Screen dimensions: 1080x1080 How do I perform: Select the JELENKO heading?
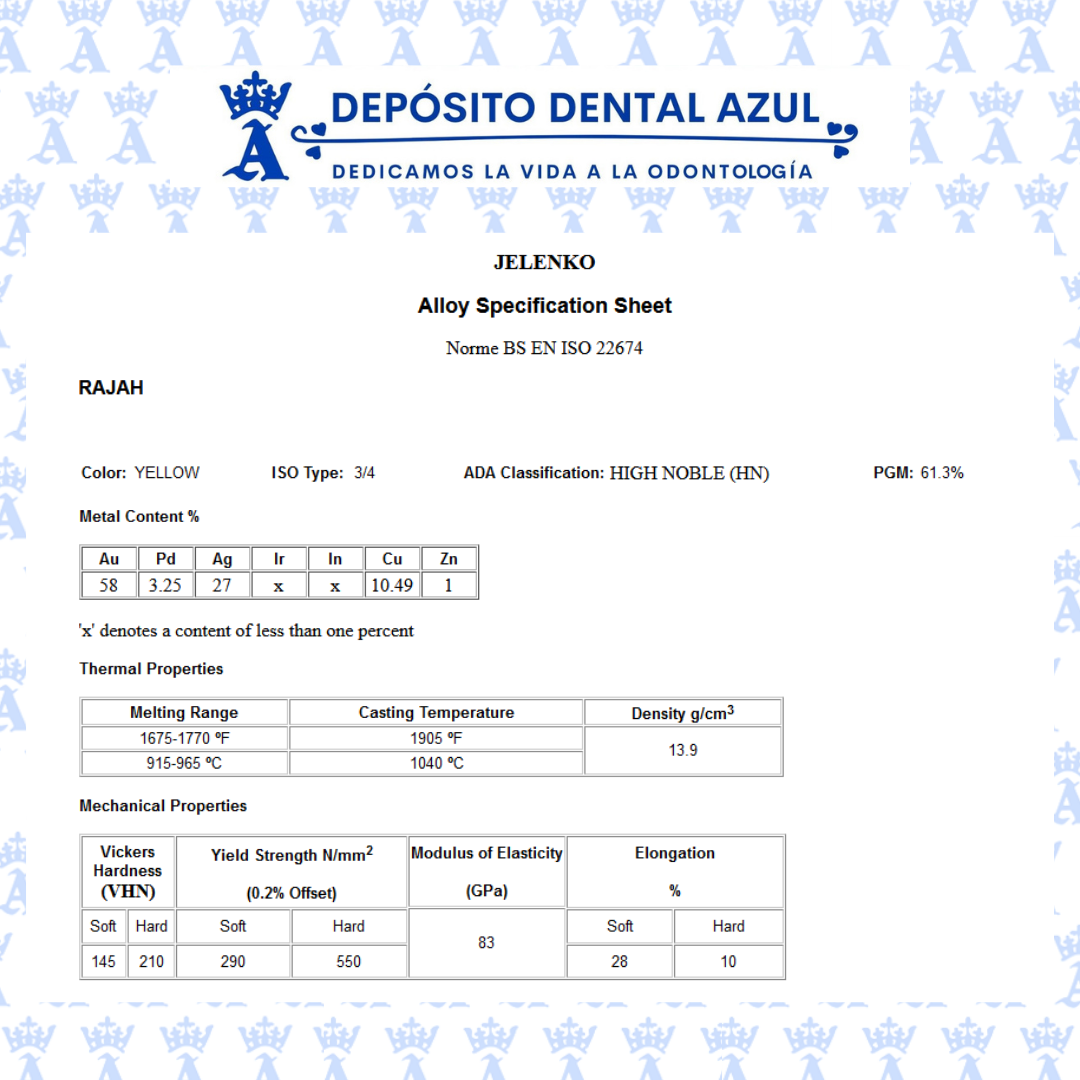[x=544, y=262]
